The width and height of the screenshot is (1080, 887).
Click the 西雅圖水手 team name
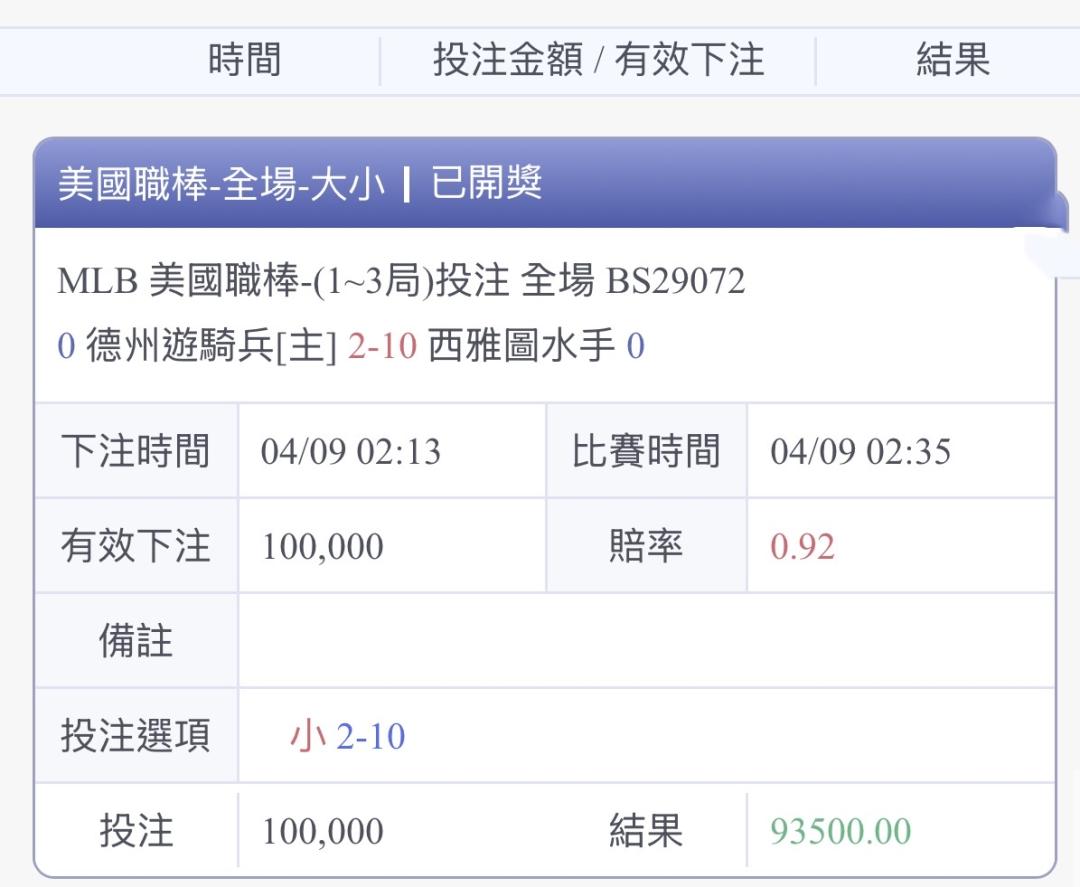(x=522, y=347)
